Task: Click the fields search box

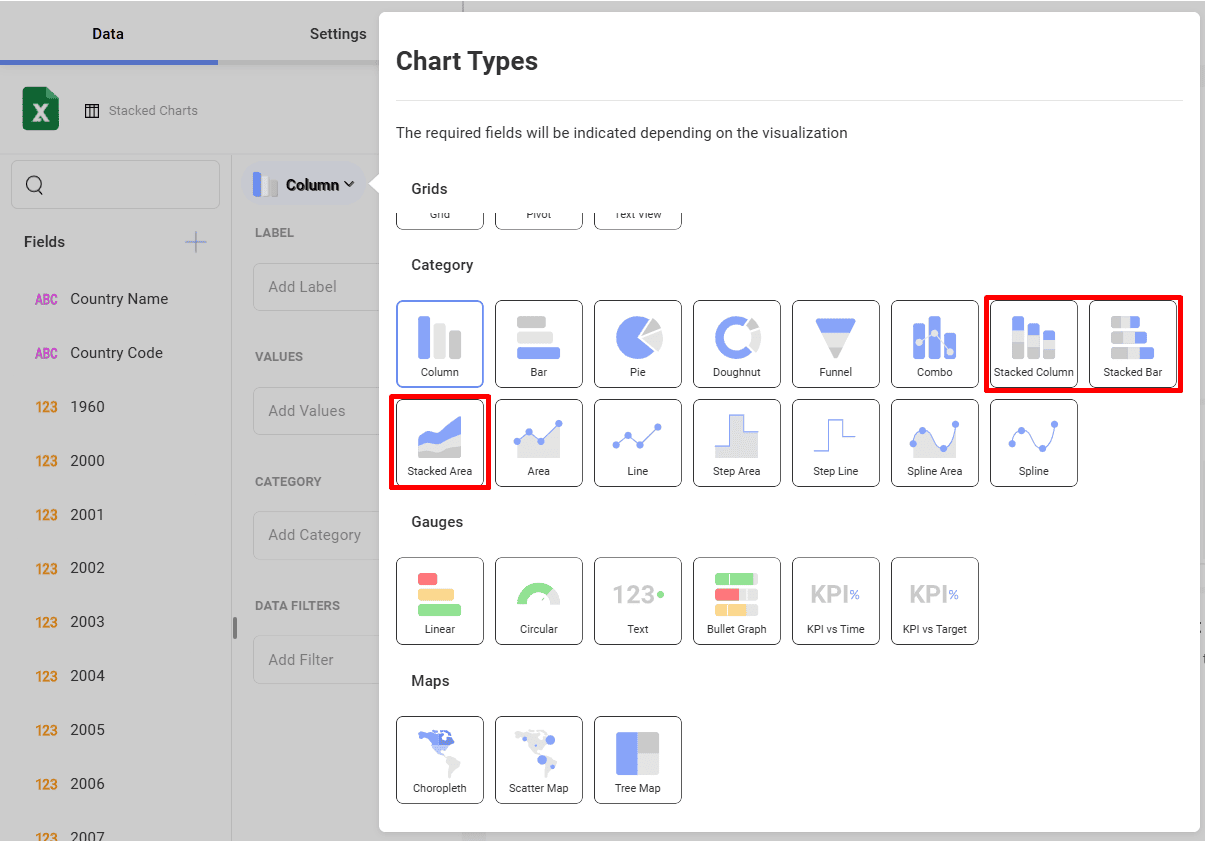Action: (x=116, y=185)
